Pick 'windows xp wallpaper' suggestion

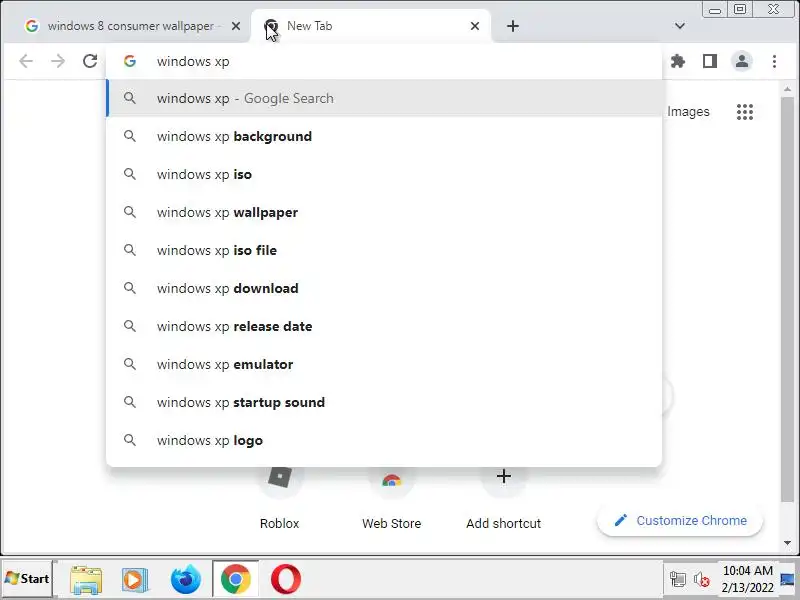(x=384, y=212)
